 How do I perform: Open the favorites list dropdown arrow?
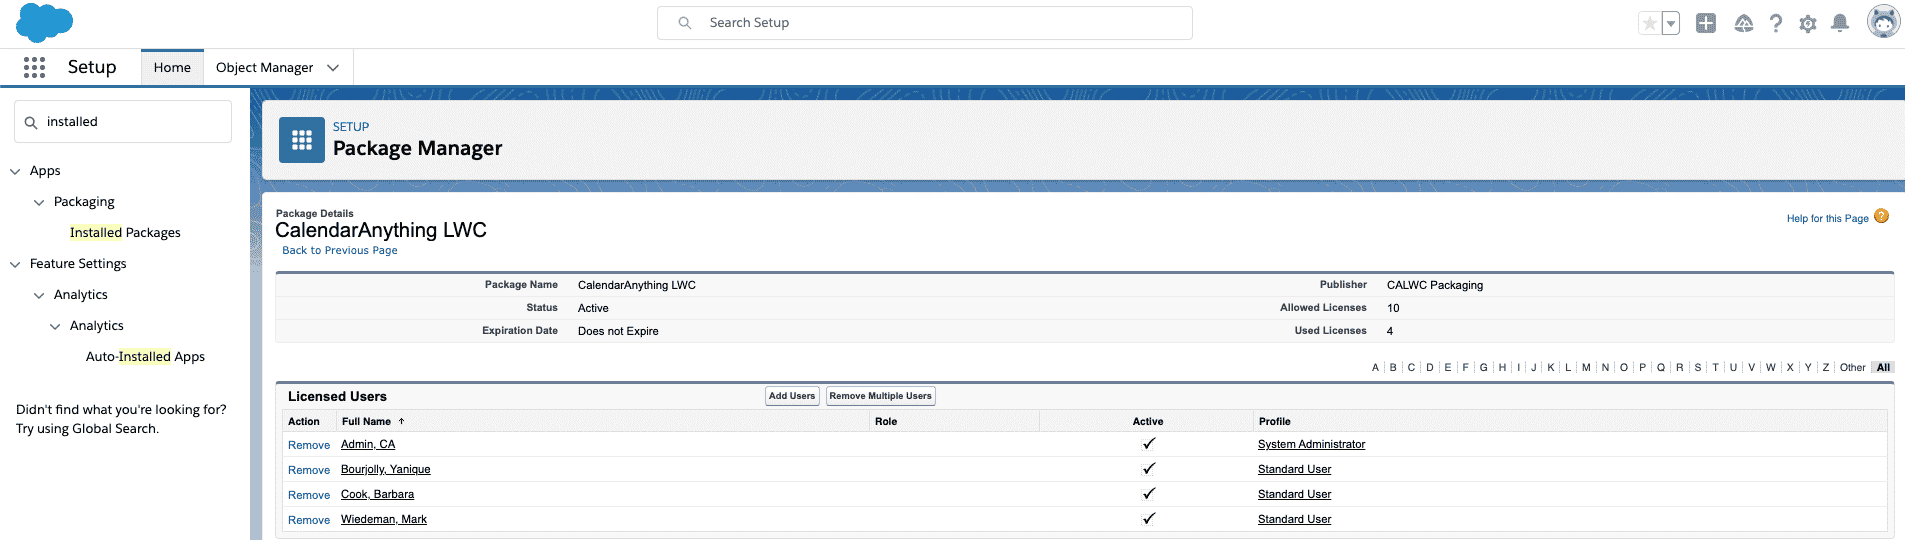(x=1671, y=23)
